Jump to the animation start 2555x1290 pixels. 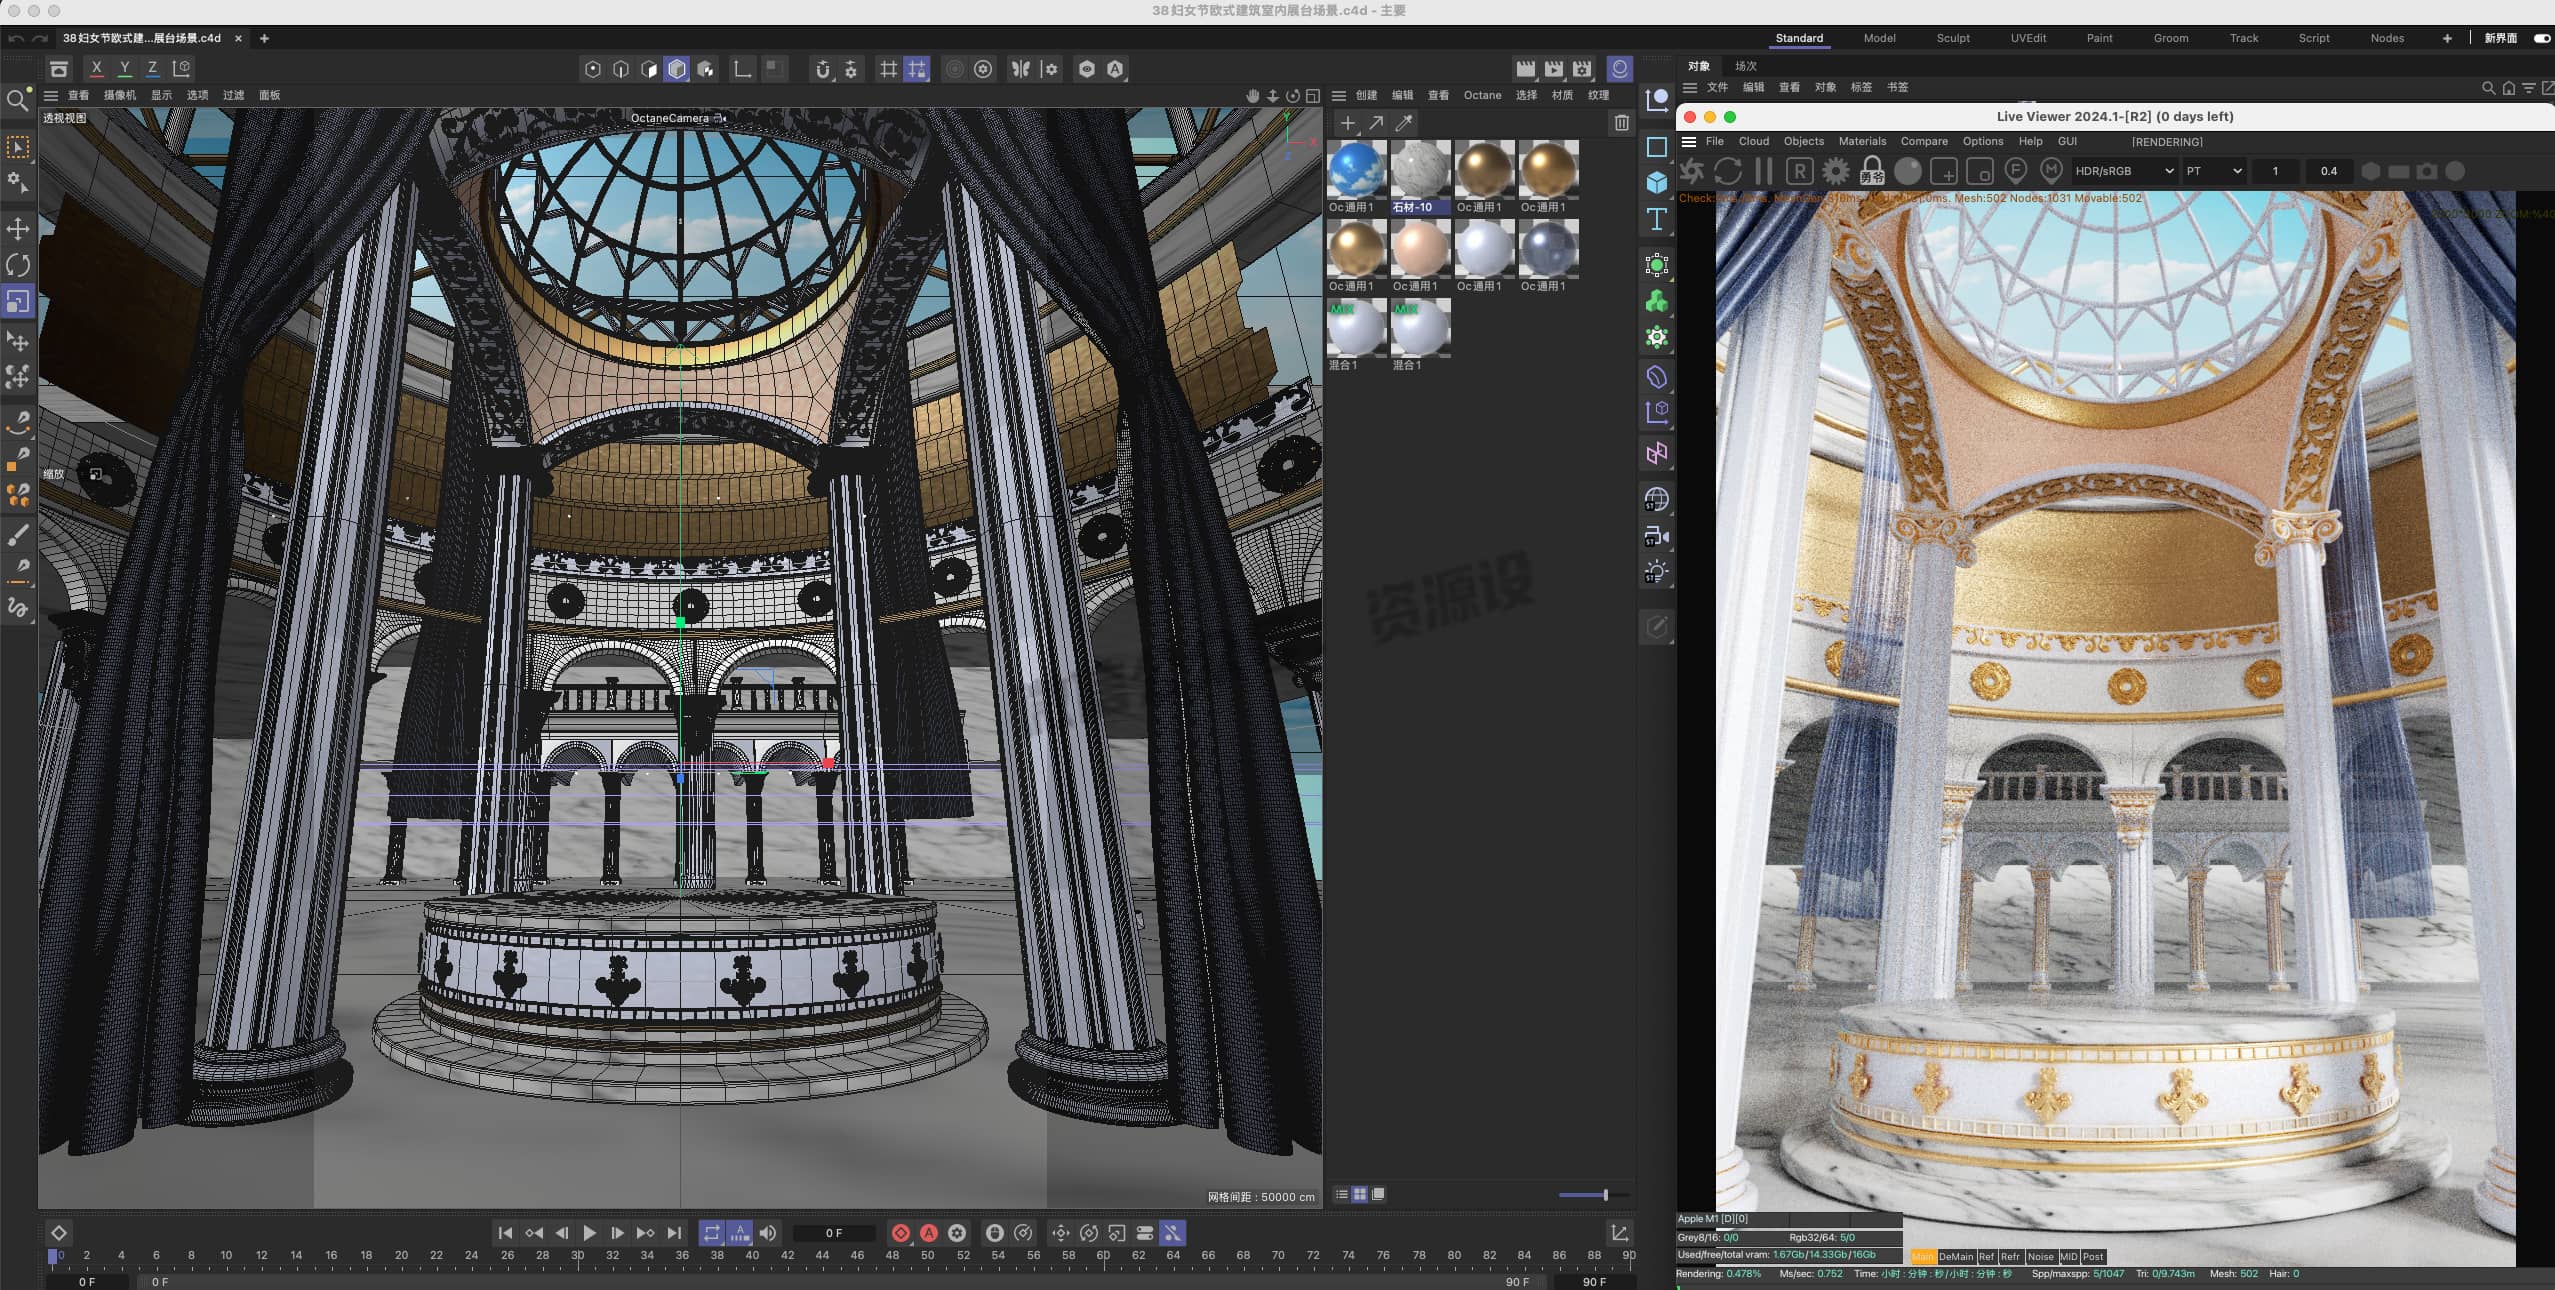(x=505, y=1233)
